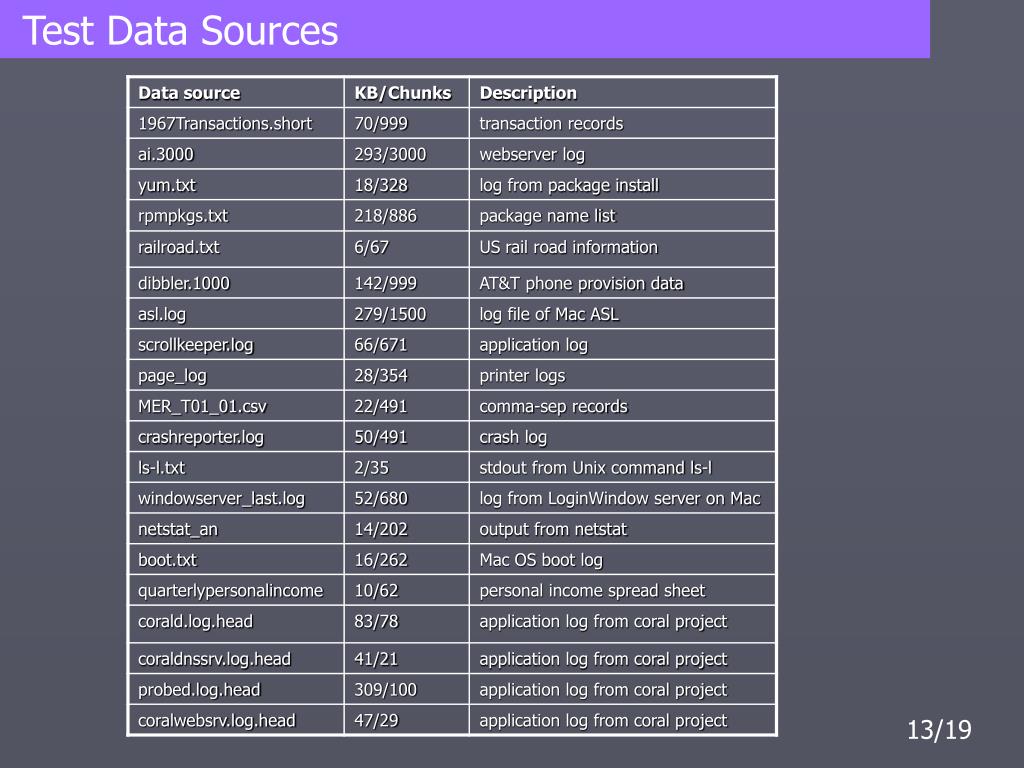Select the 309/100 value for probed.log.head
The image size is (1024, 768).
point(385,690)
